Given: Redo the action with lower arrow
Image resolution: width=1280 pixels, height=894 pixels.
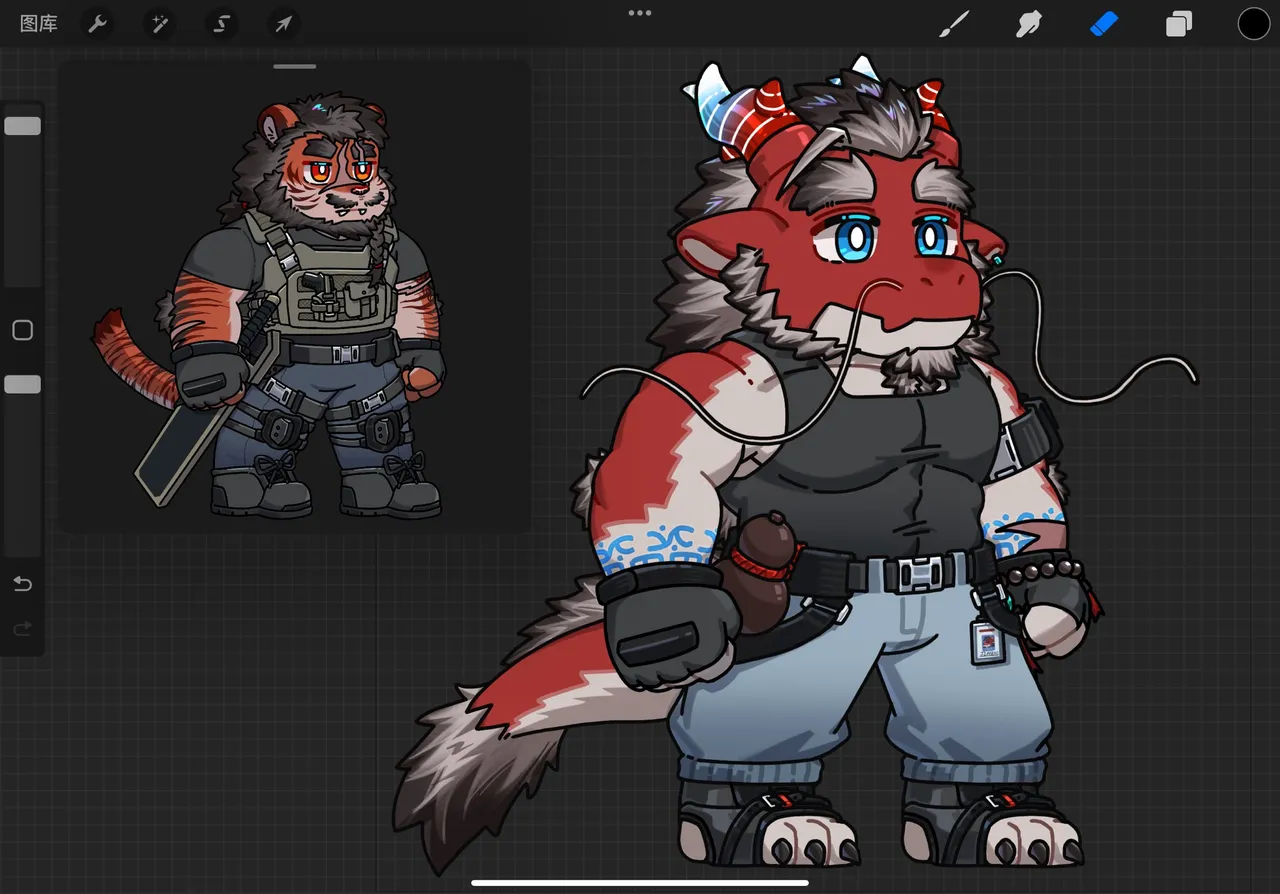Looking at the screenshot, I should 22,629.
